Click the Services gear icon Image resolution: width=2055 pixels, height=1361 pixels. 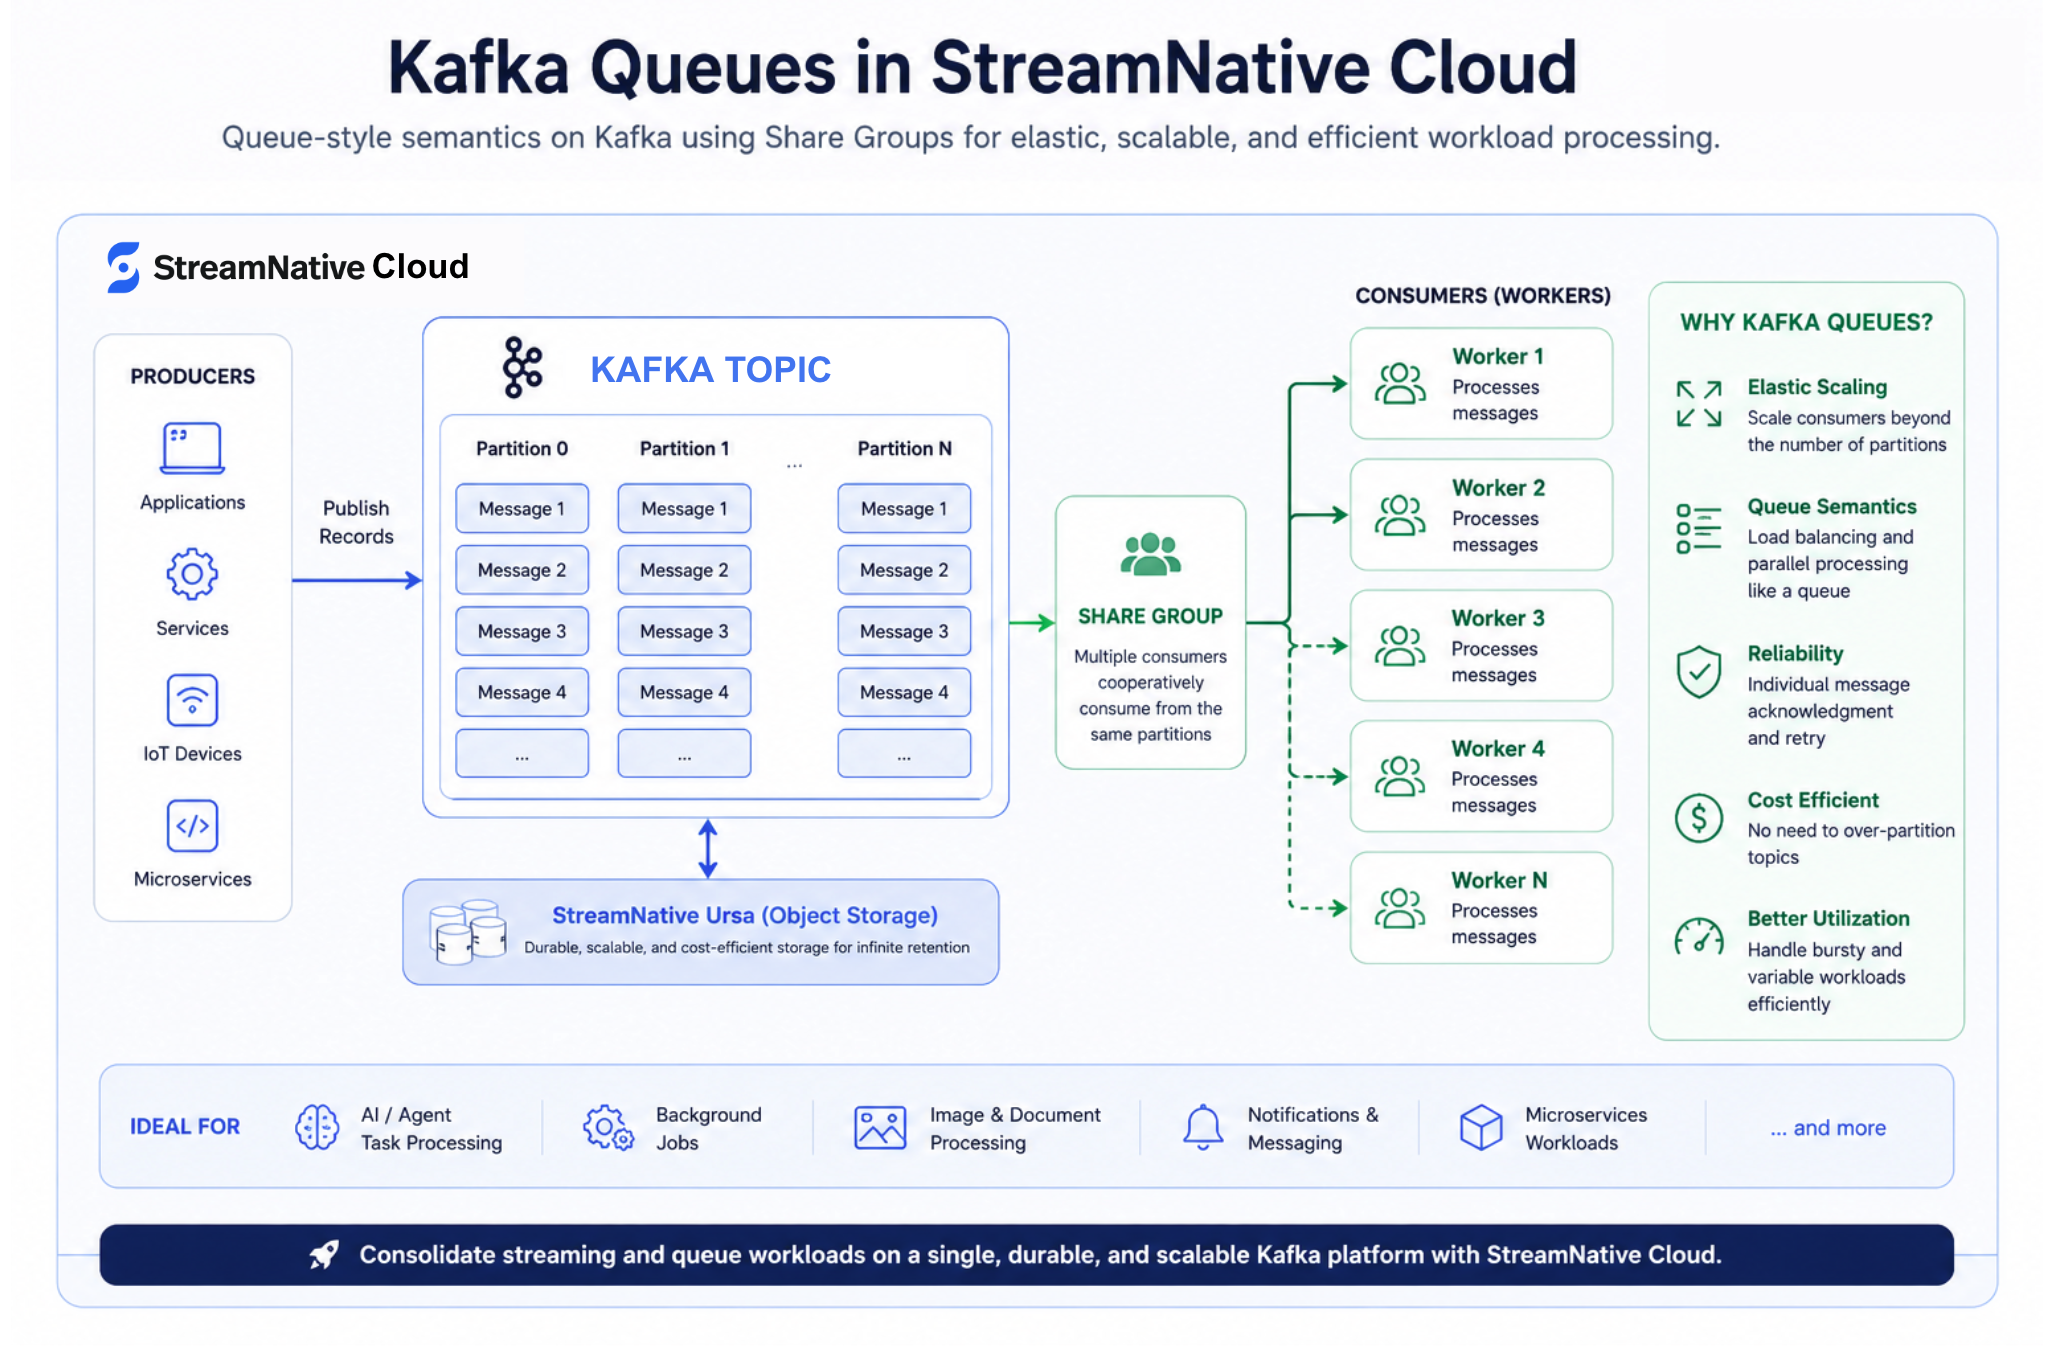click(192, 574)
